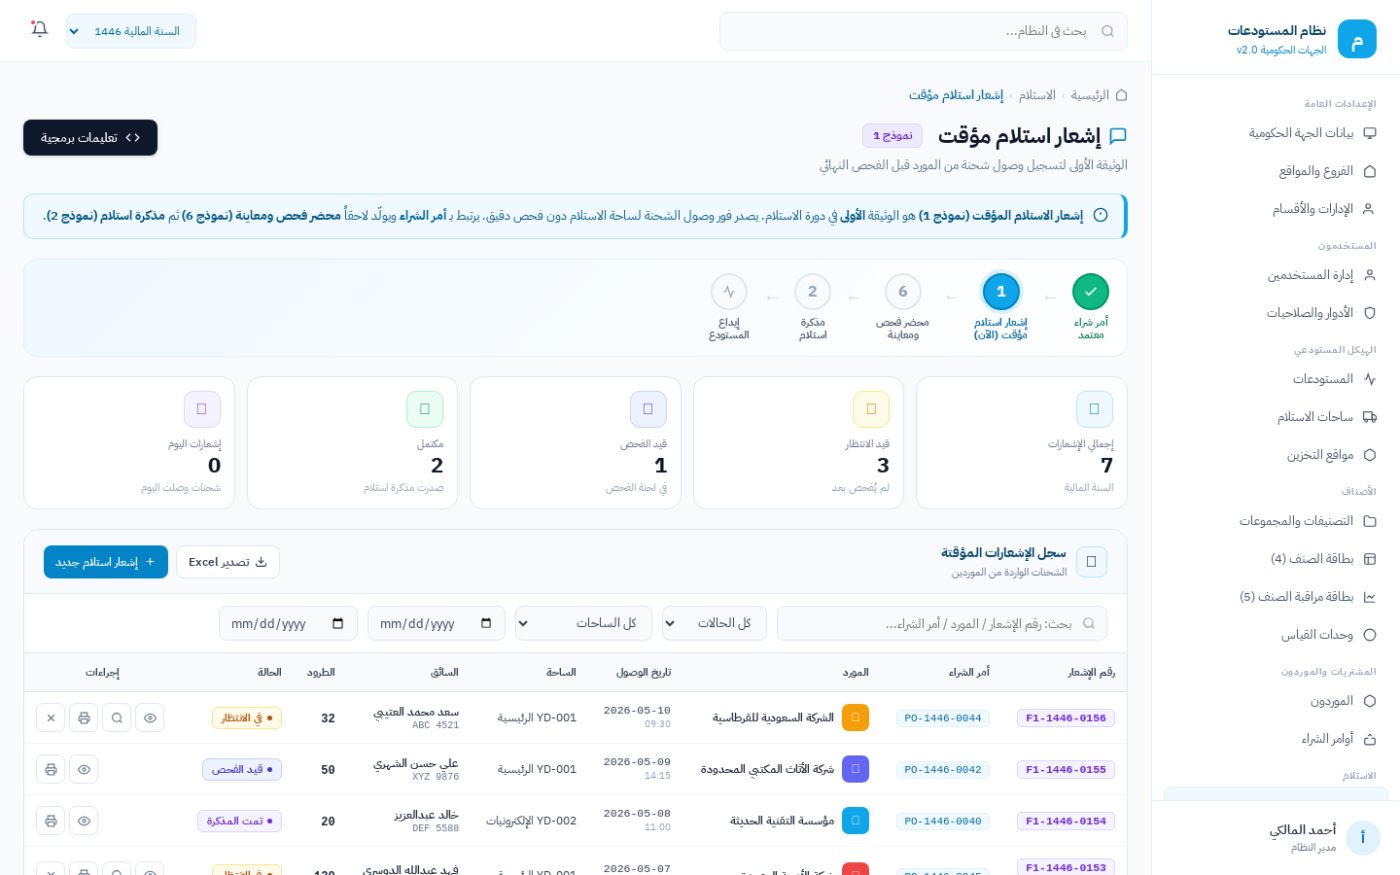Click step 1 temporary receipt notice circle
1400x875 pixels.
[x=1001, y=292]
